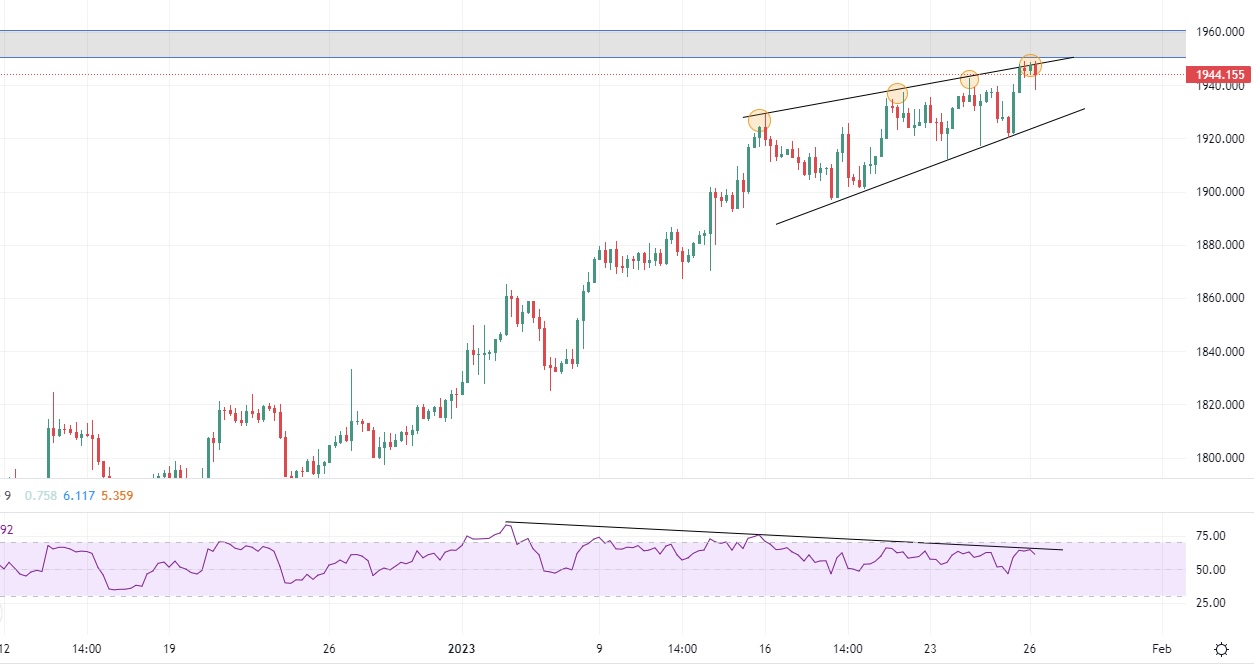The height and width of the screenshot is (664, 1254).
Task: Click the orange 5.359 indicator value
Action: [117, 495]
